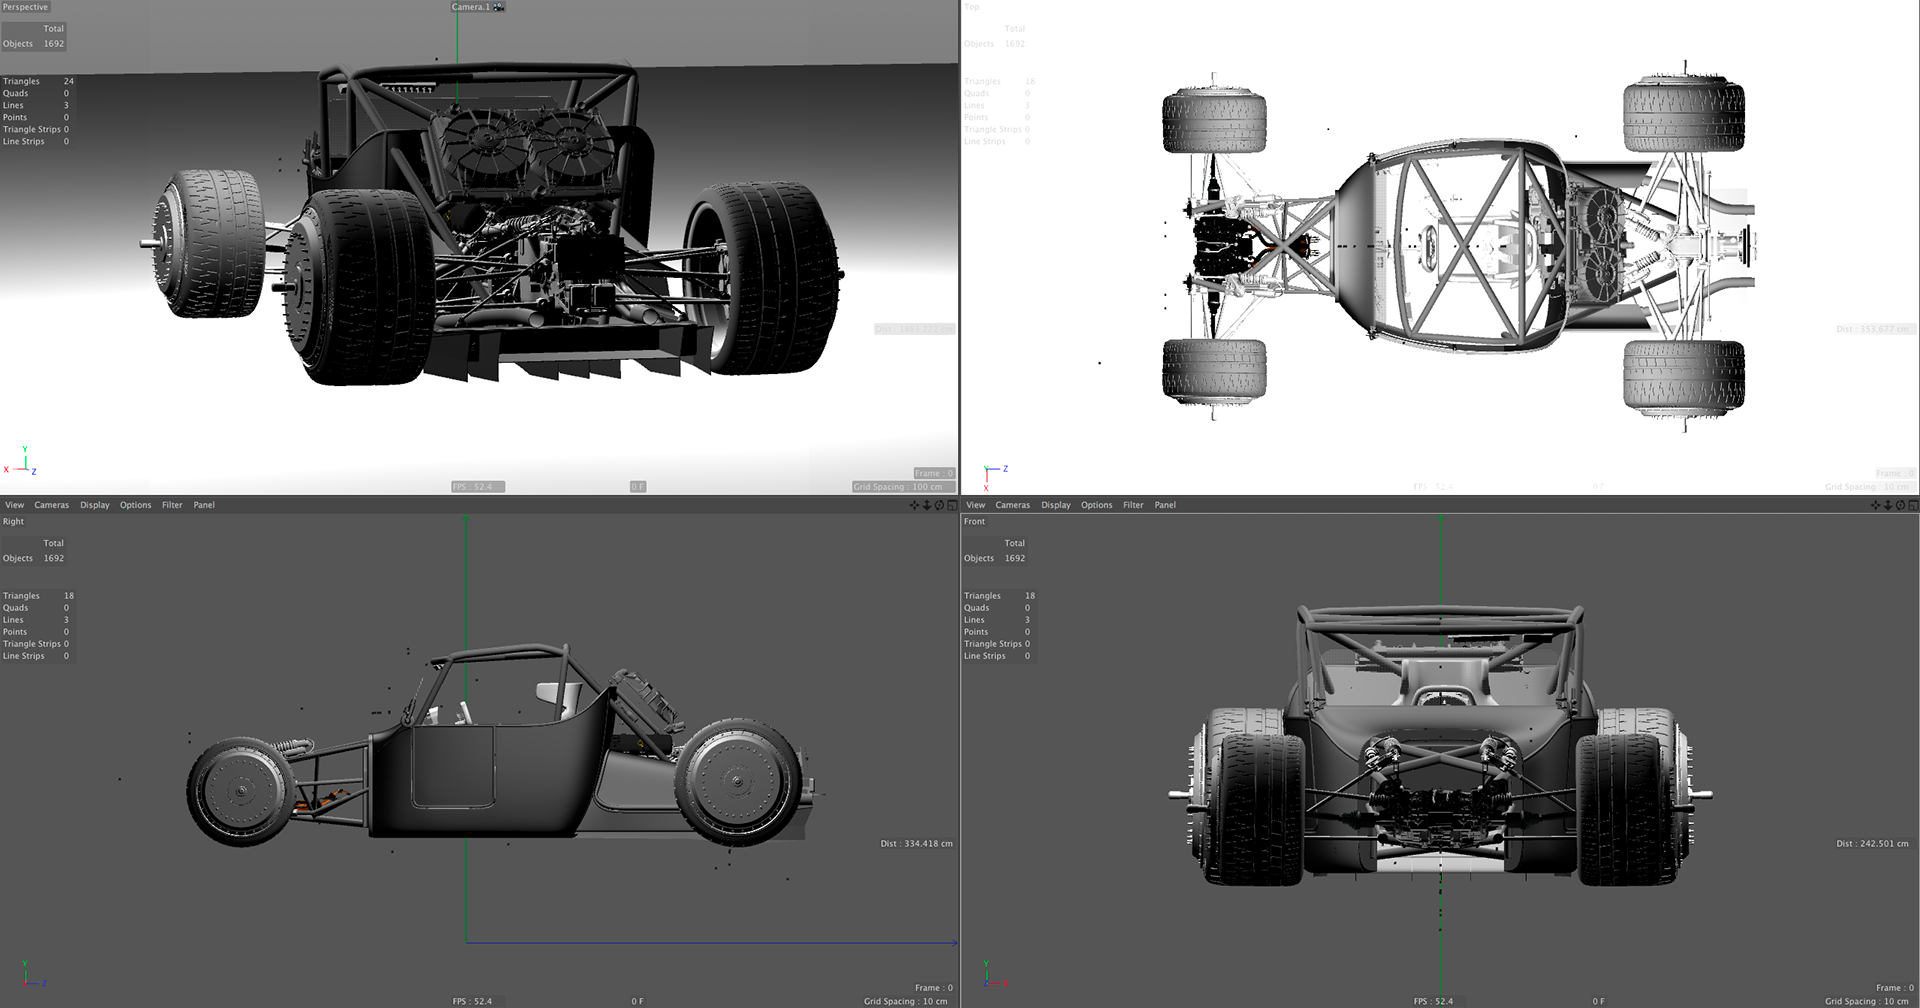Toggle maximize on the Right viewport
Viewport: 1920px width, 1008px height.
click(x=952, y=505)
